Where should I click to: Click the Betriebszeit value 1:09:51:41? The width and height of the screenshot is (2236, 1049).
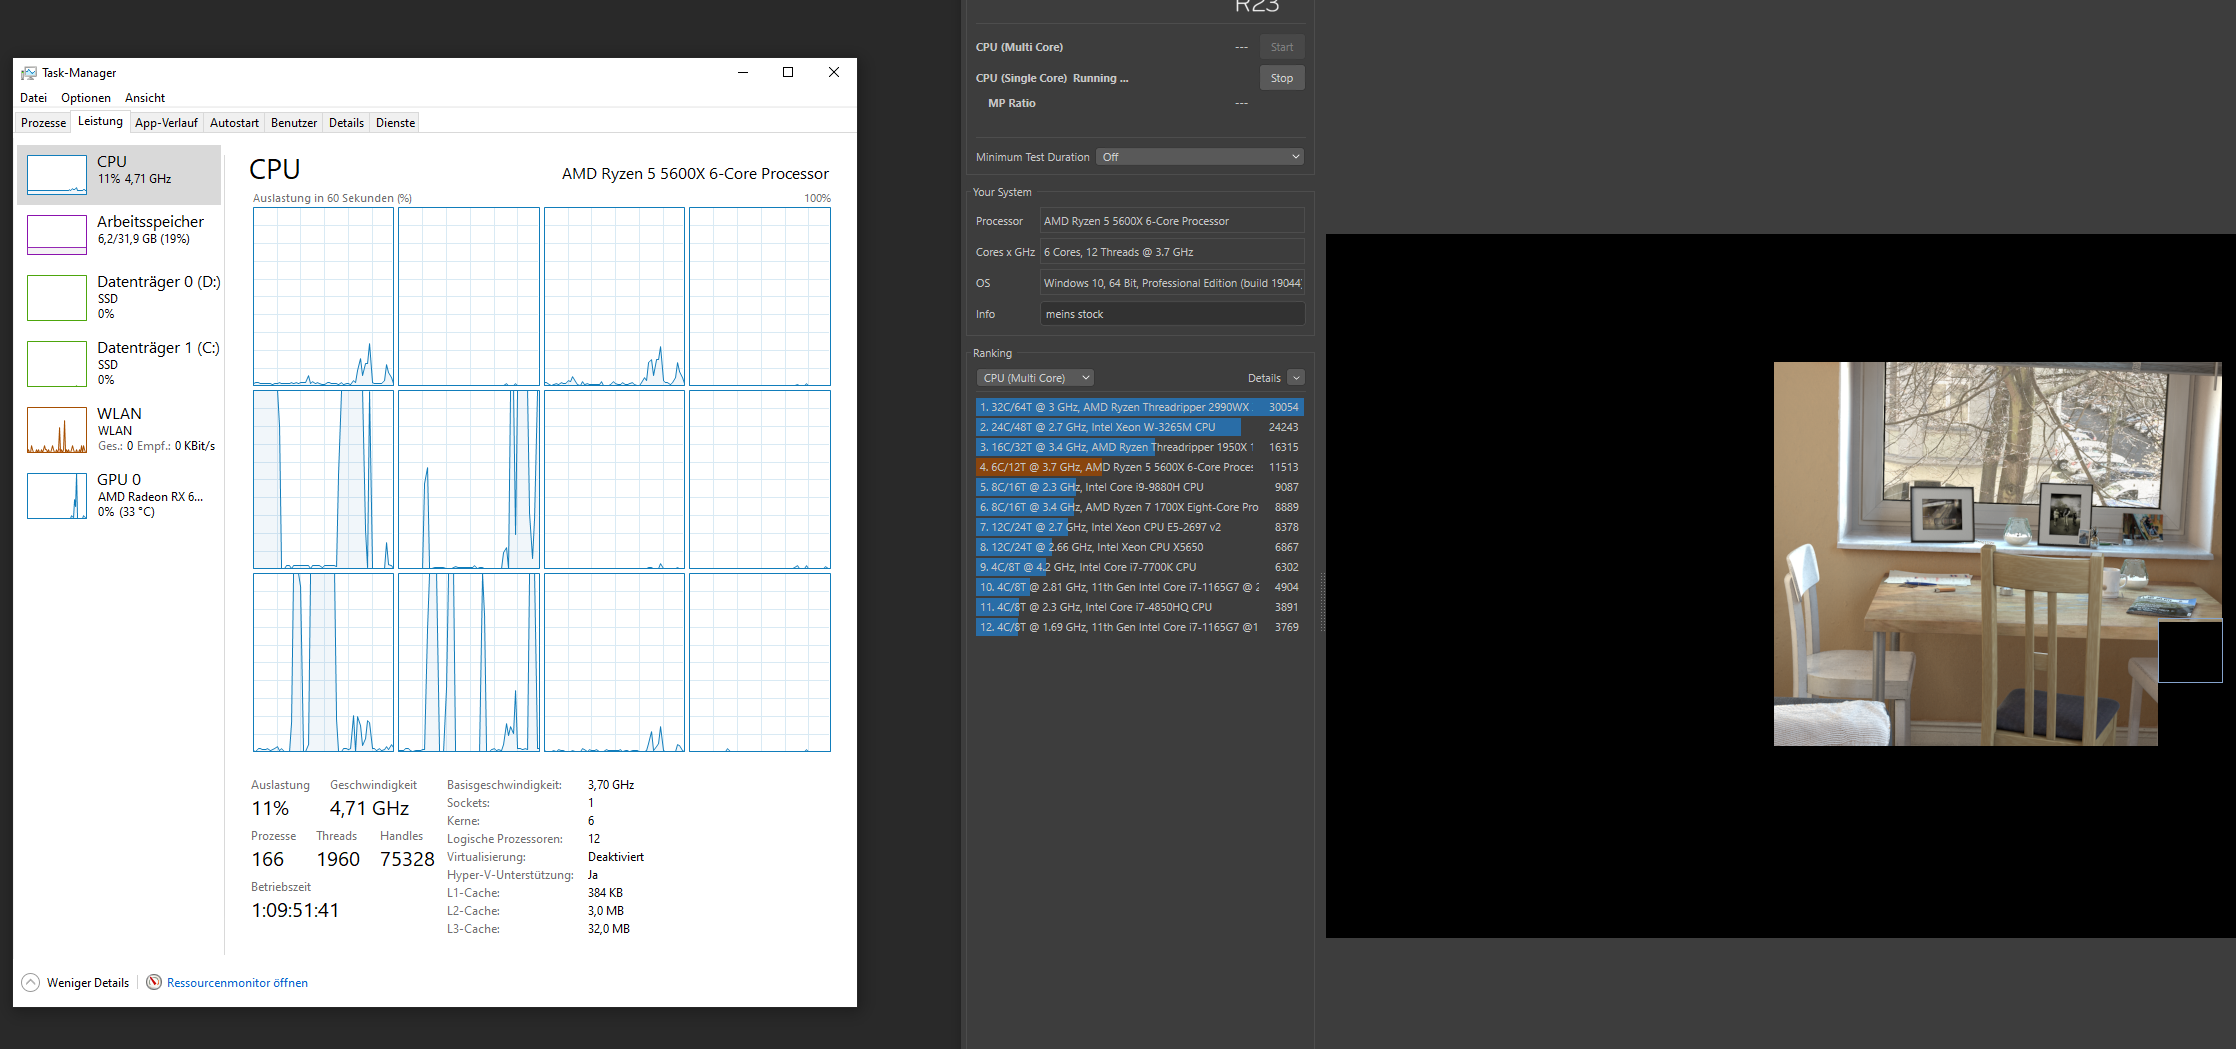point(295,910)
